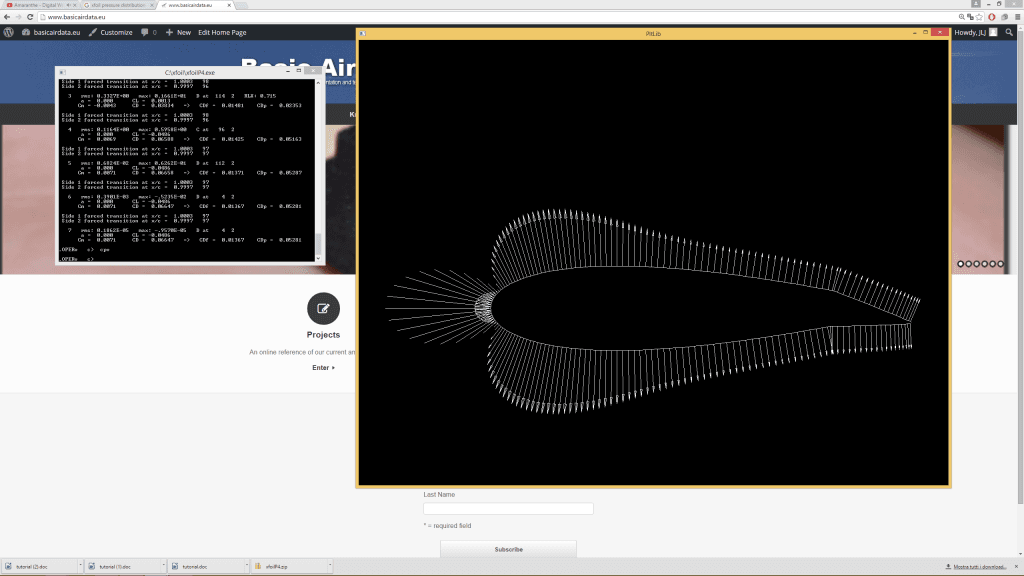Screen dimensions: 1024x576
Task: Expand options for tutorial (2).doc download
Action: pos(80,566)
